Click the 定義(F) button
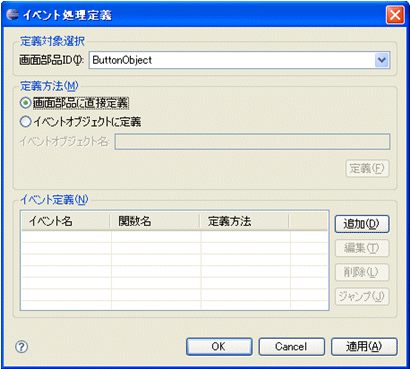The image size is (410, 369). point(367,169)
